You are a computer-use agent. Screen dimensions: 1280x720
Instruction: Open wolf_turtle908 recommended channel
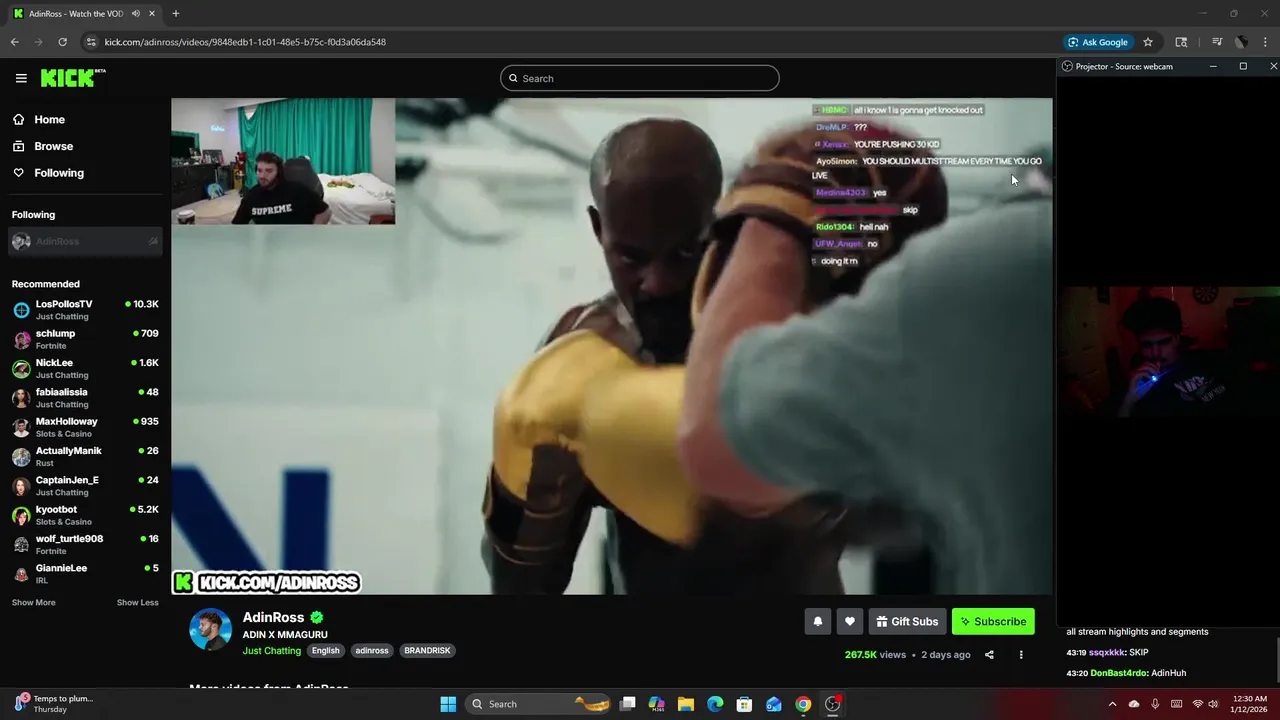pos(85,544)
